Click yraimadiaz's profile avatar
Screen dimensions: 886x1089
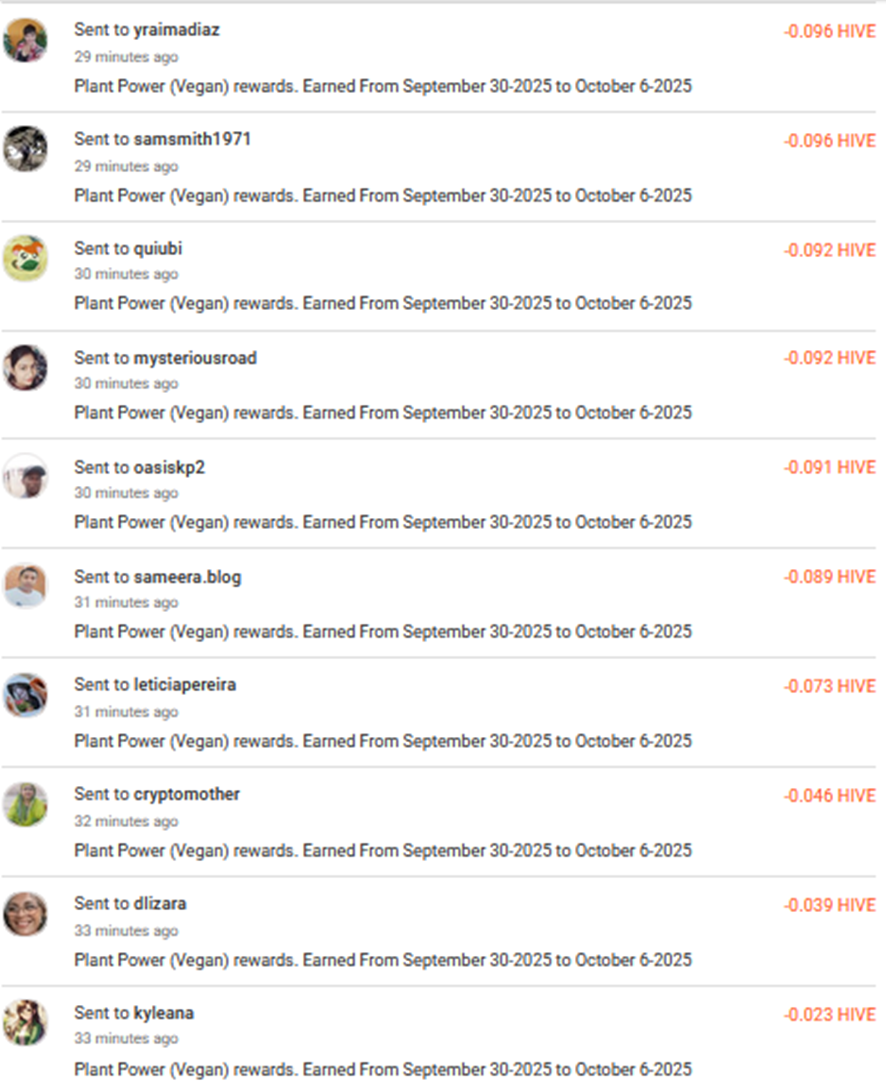(x=25, y=41)
